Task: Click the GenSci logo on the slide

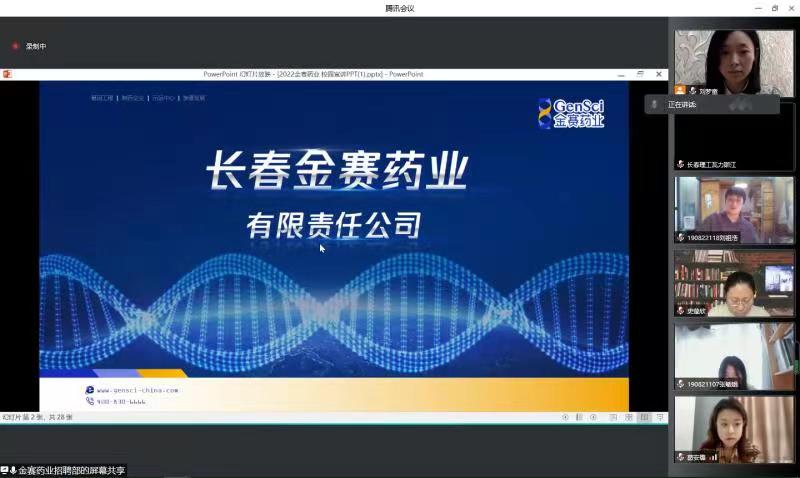Action: coord(571,113)
